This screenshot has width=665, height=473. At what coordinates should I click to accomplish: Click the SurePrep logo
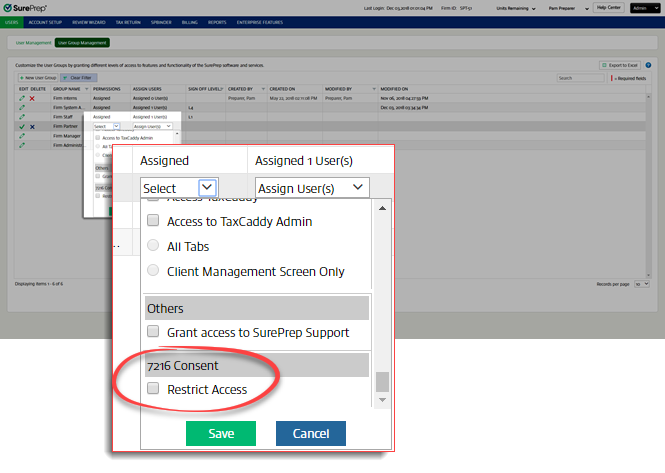[27, 7]
